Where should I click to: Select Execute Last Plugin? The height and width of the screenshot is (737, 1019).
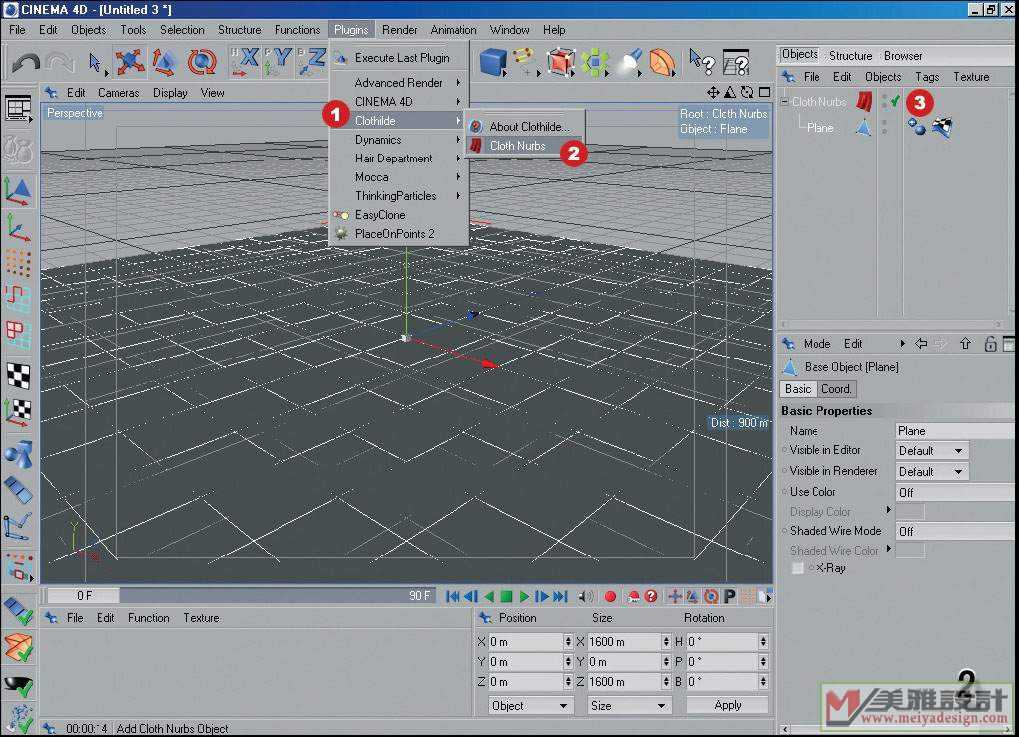399,58
